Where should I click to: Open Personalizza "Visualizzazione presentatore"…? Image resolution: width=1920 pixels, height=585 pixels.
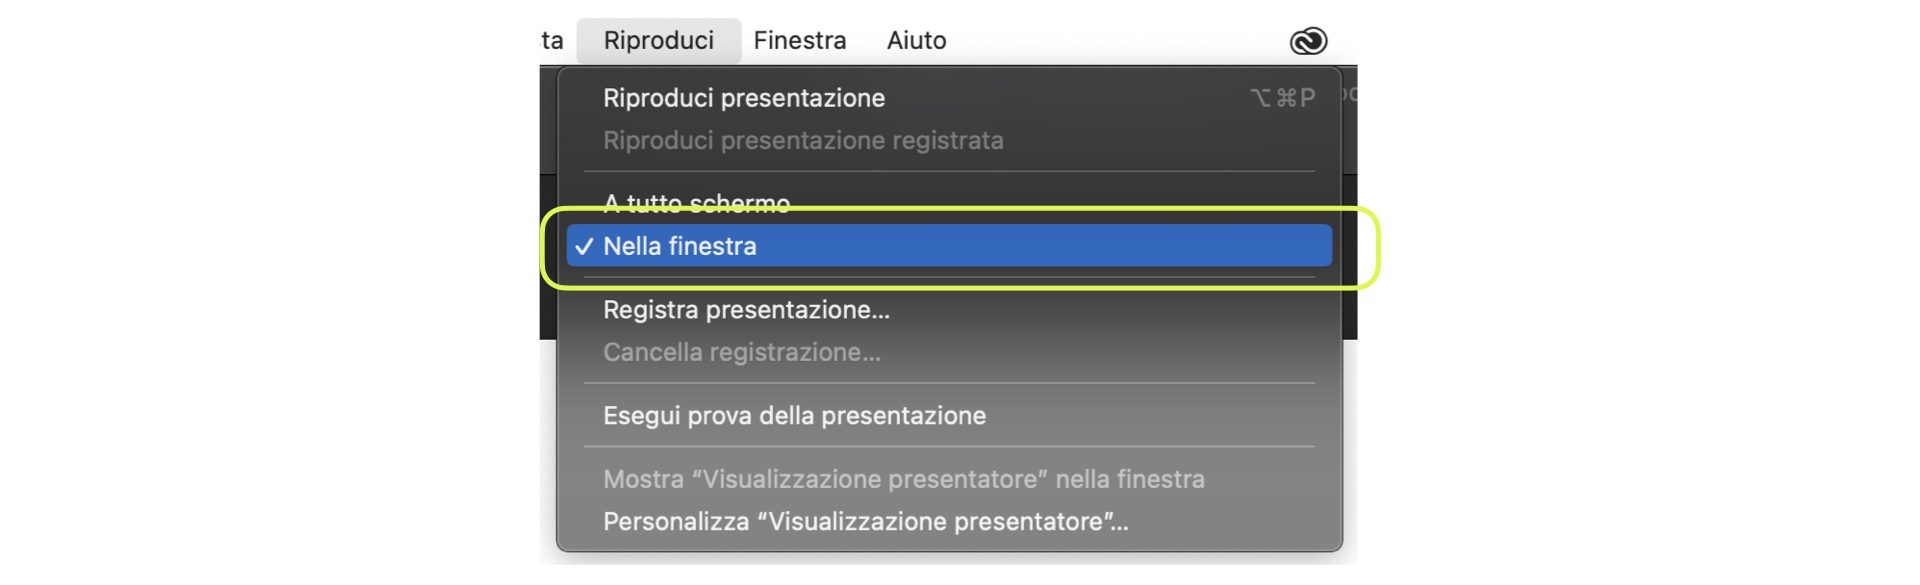coord(865,522)
